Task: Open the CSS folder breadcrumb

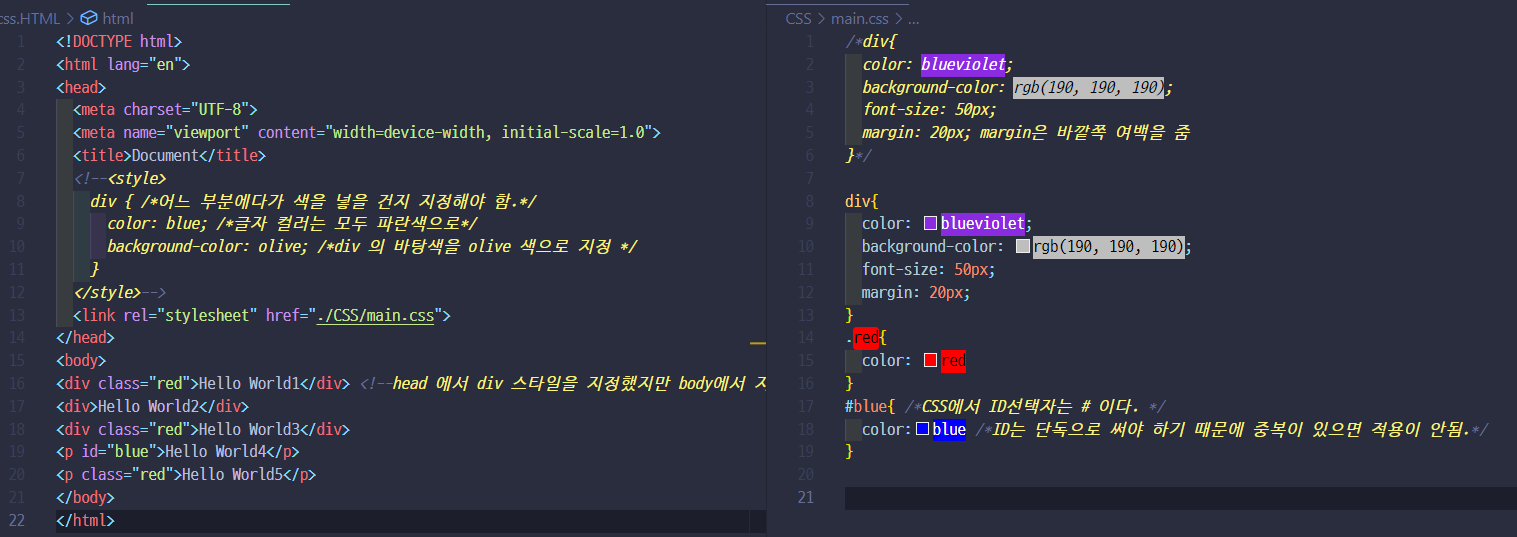Action: point(798,18)
